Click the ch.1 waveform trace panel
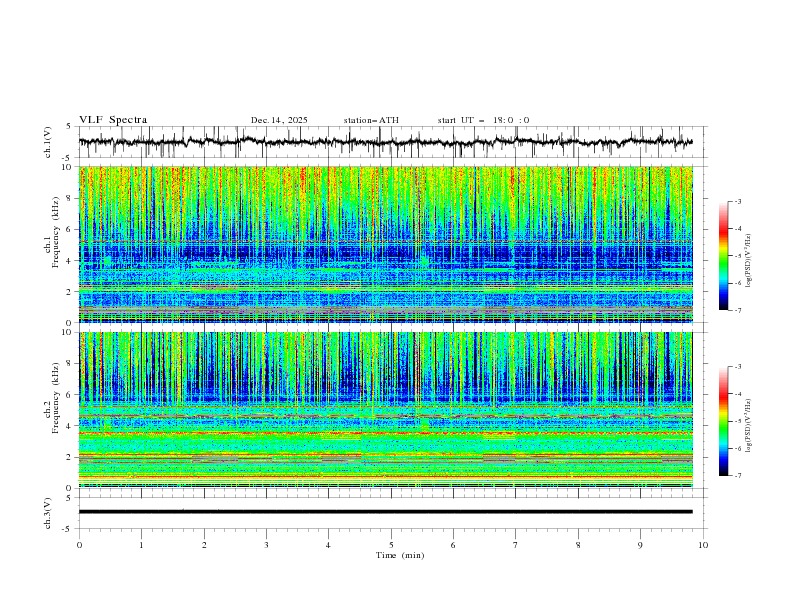 393,142
